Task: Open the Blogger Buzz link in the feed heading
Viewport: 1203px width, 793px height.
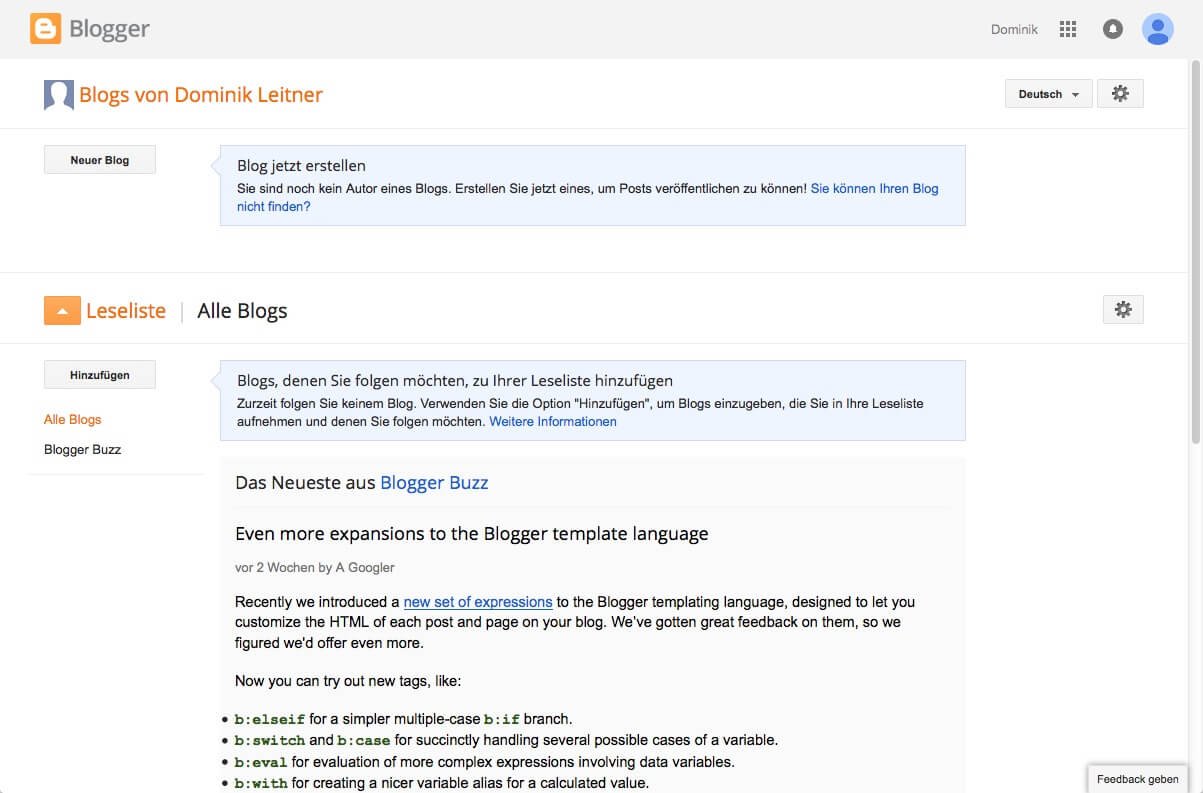Action: (434, 482)
